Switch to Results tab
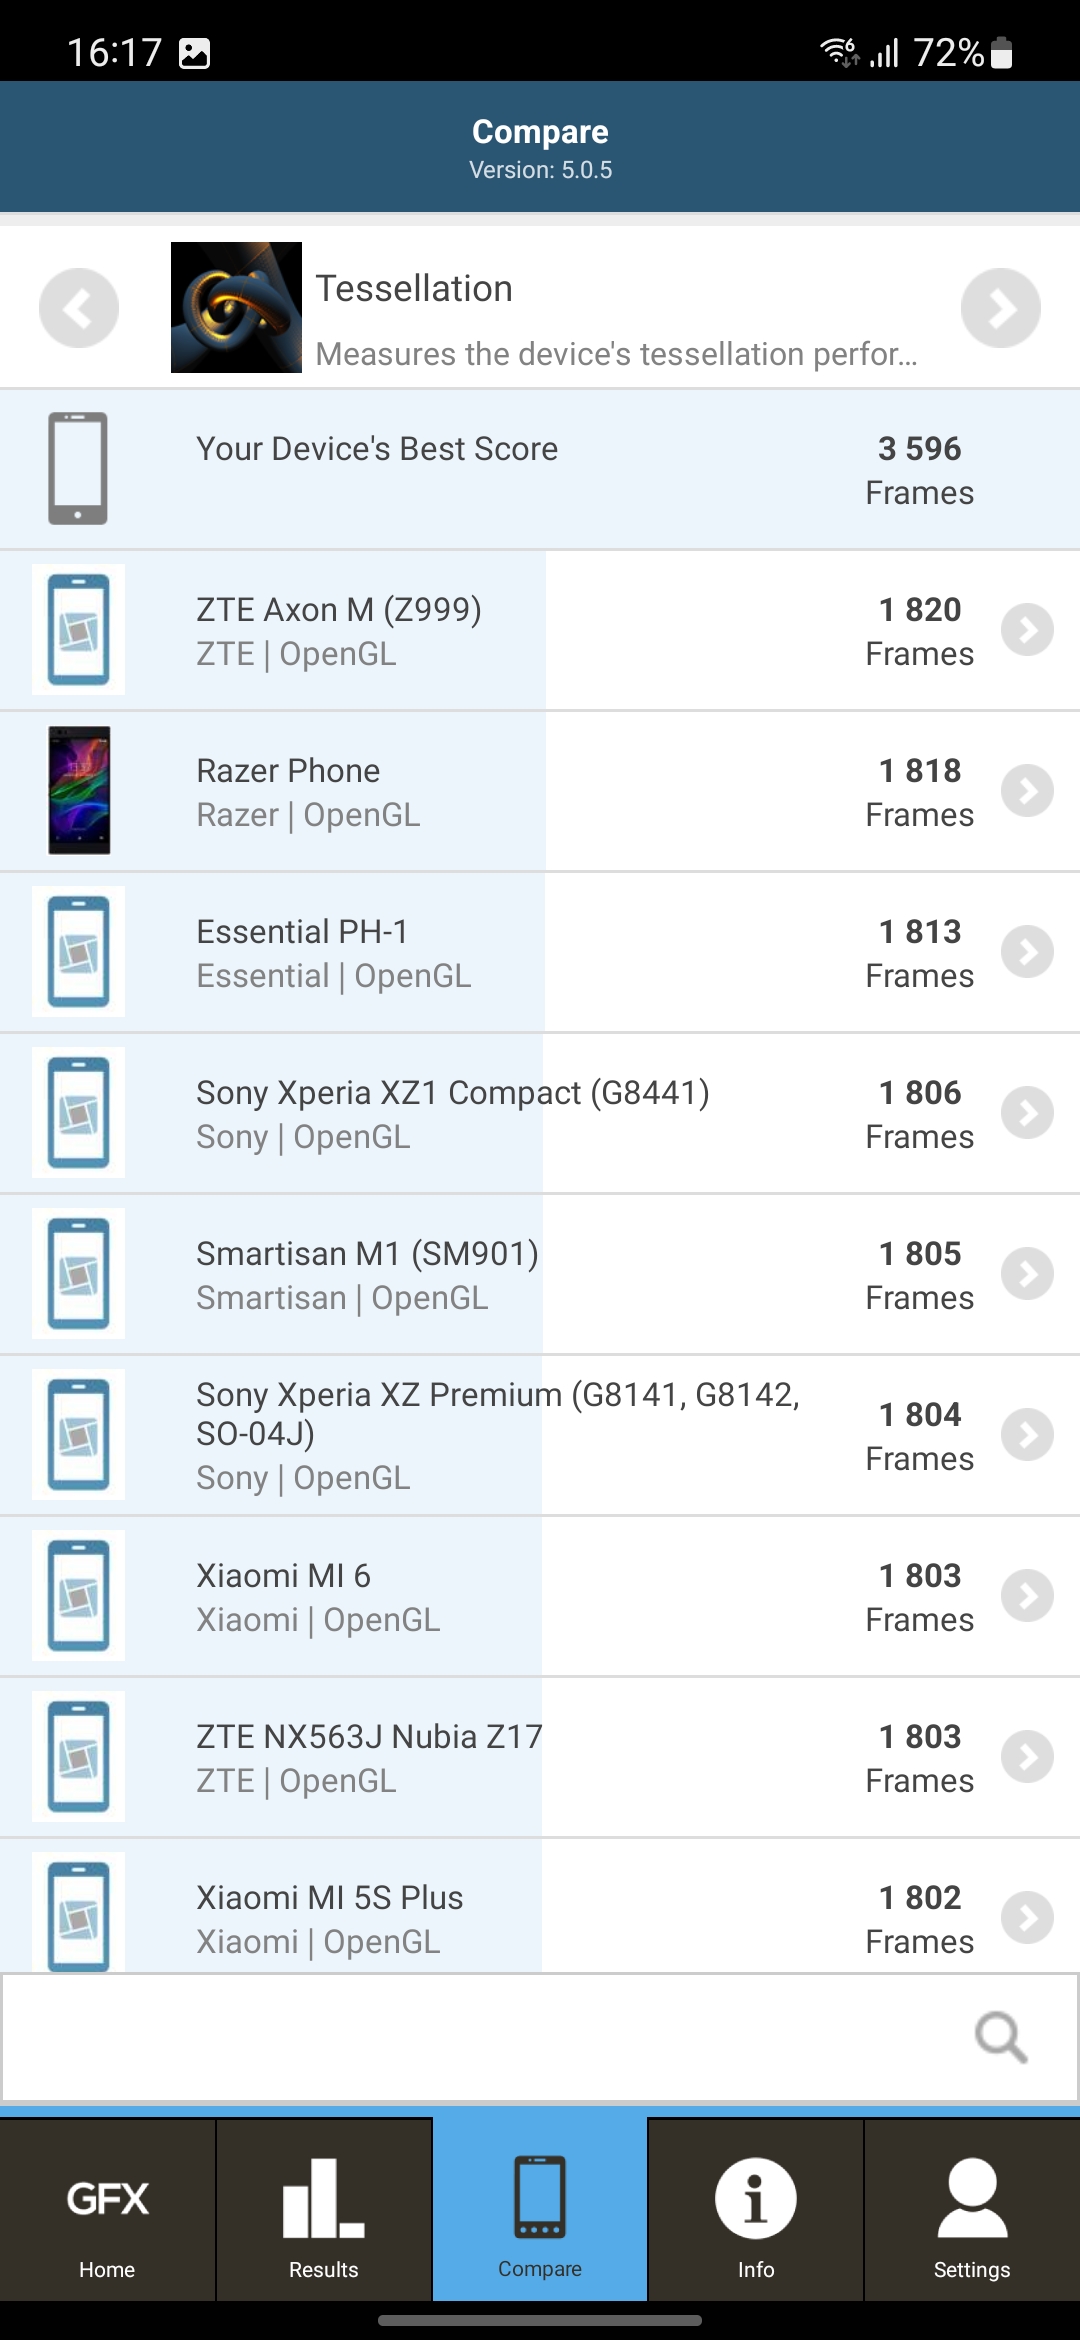 pyautogui.click(x=323, y=2210)
